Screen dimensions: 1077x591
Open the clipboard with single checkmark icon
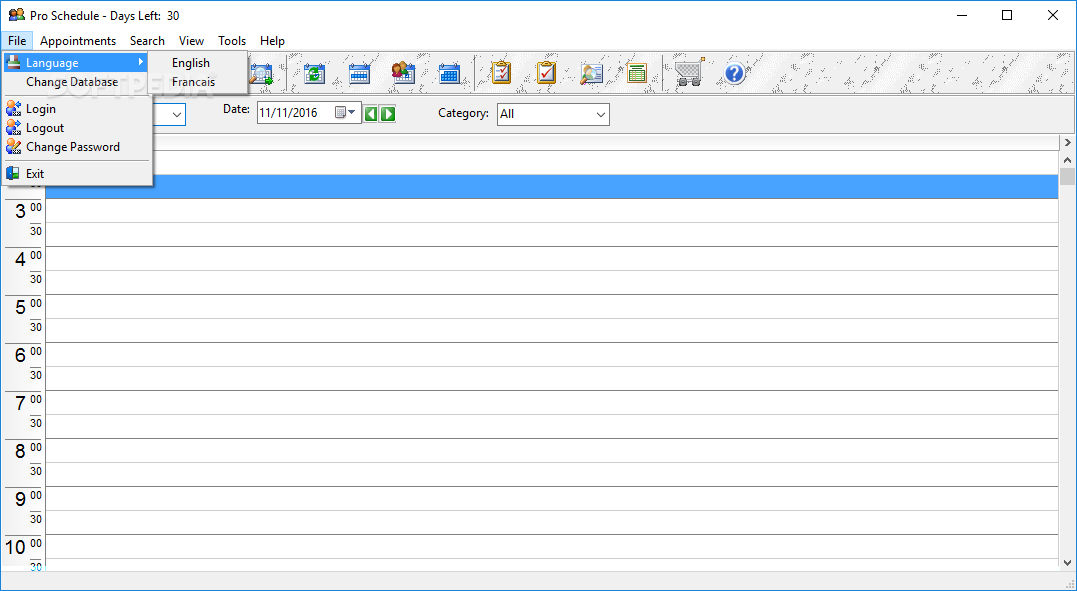(546, 73)
